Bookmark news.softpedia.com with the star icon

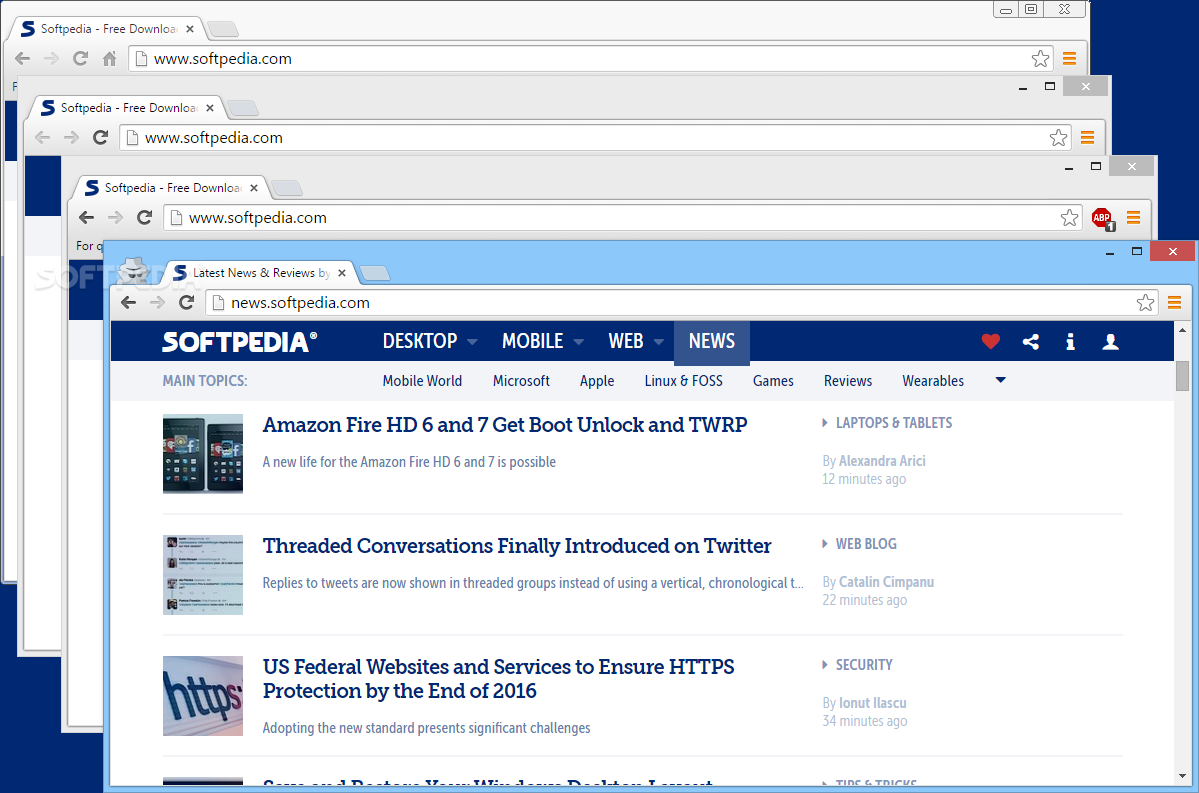pos(1145,303)
